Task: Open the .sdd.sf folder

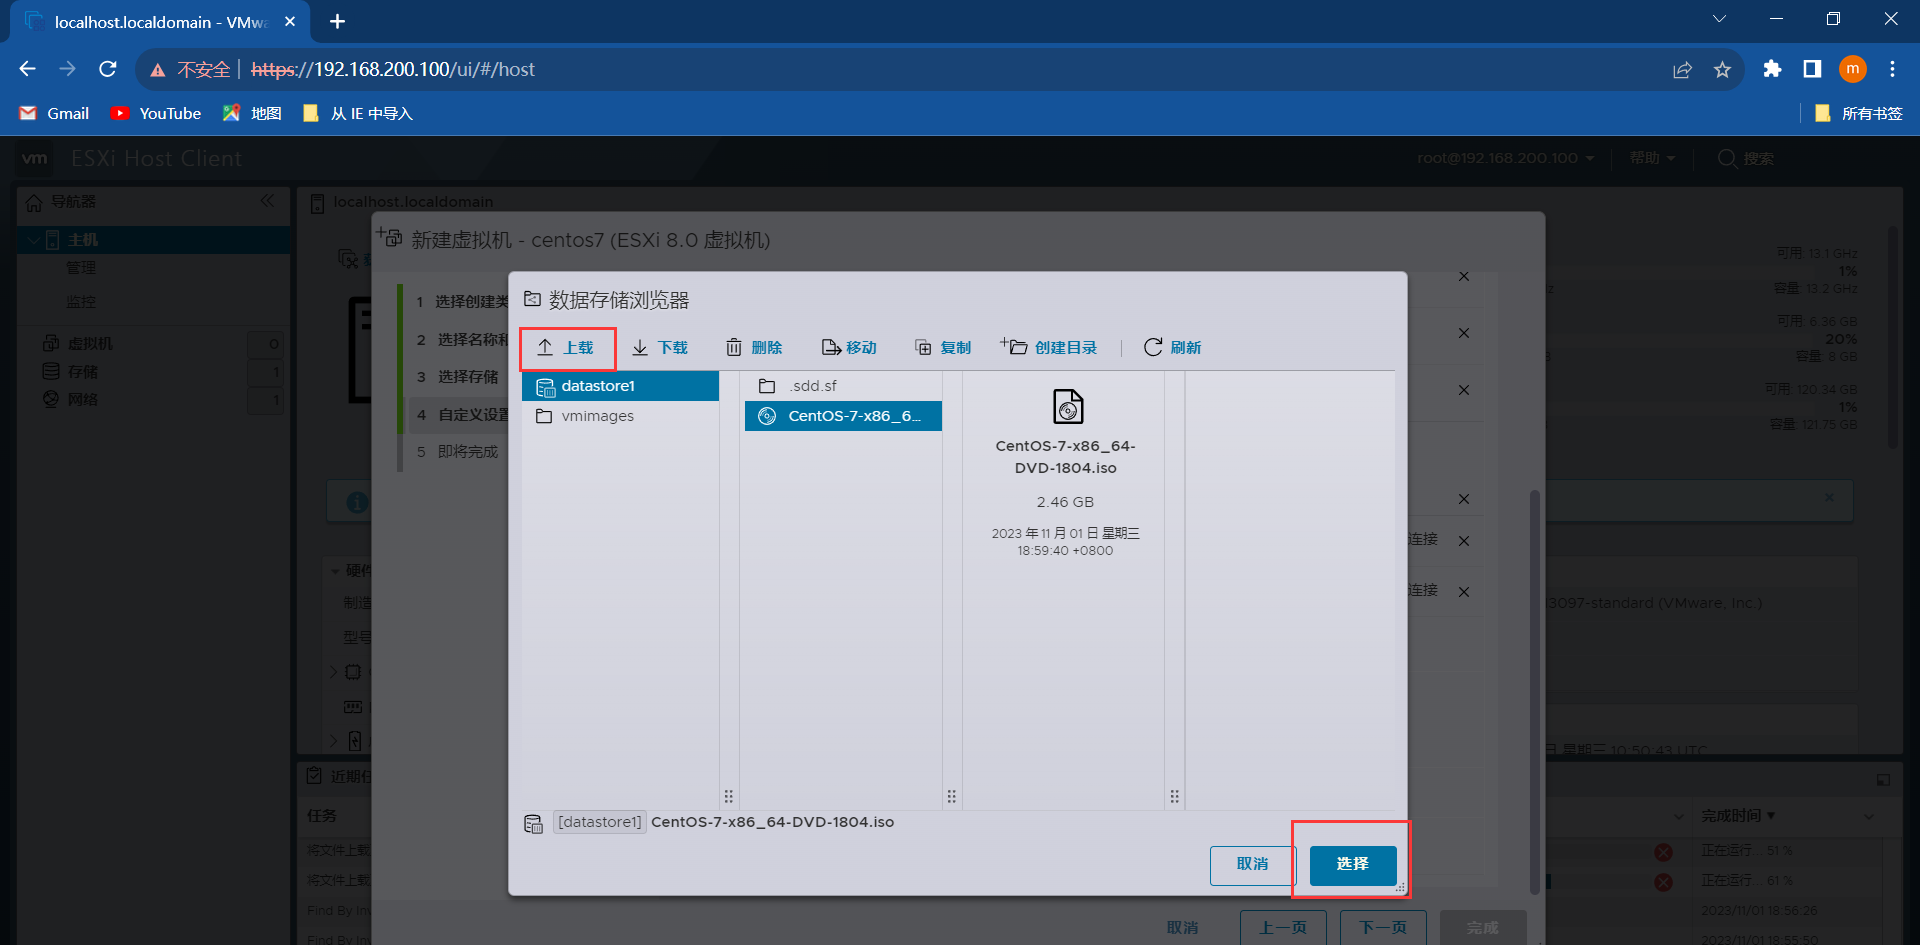Action: coord(843,386)
